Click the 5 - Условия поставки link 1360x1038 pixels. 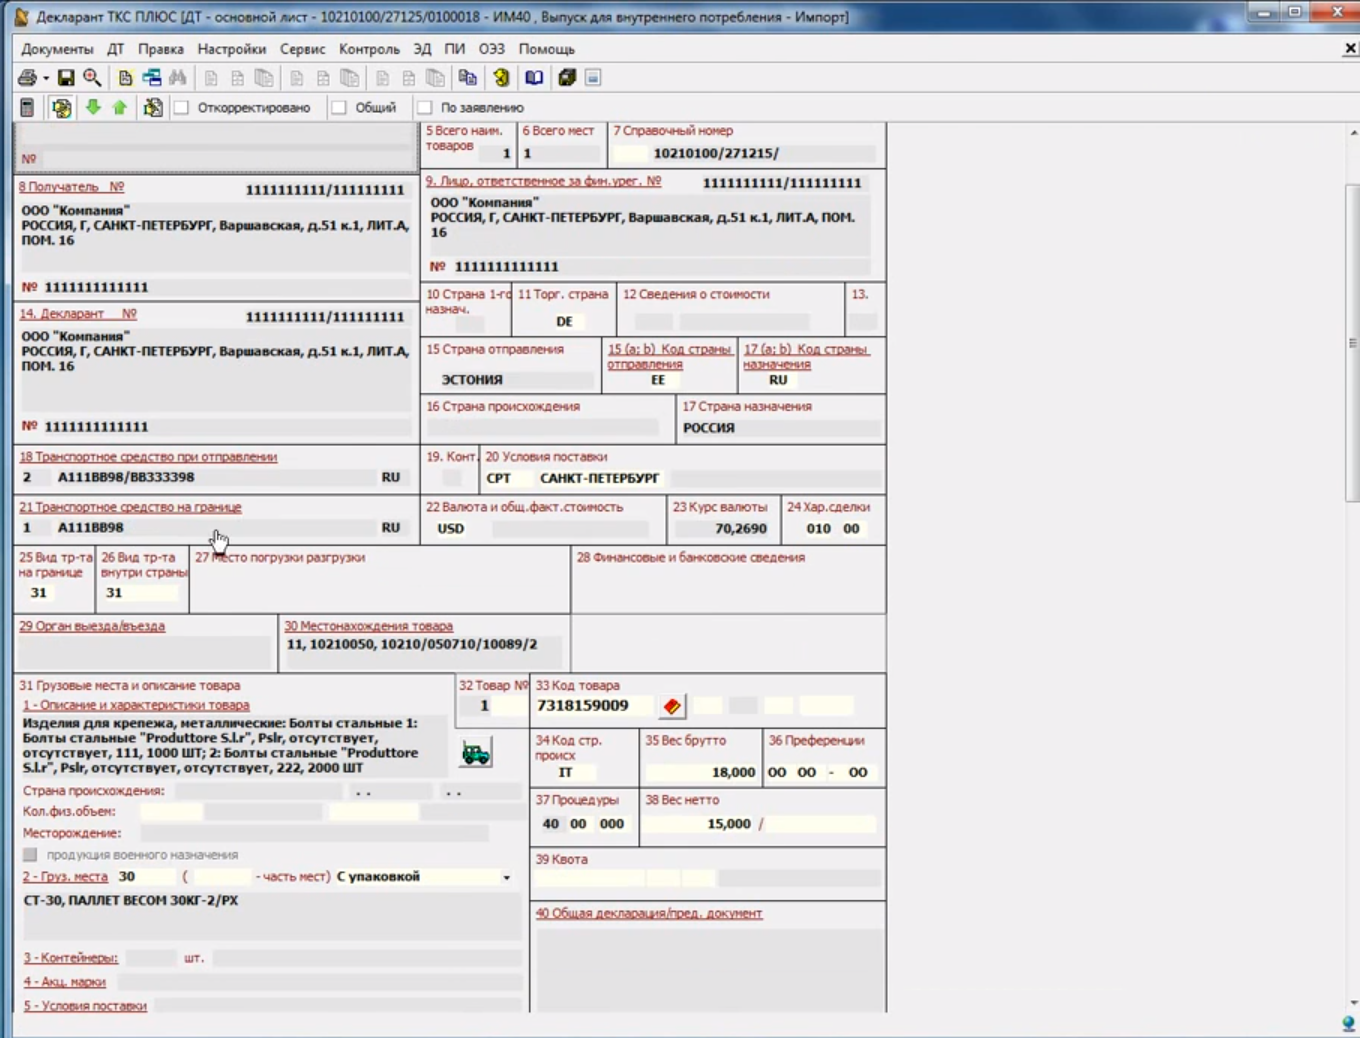tap(85, 1006)
